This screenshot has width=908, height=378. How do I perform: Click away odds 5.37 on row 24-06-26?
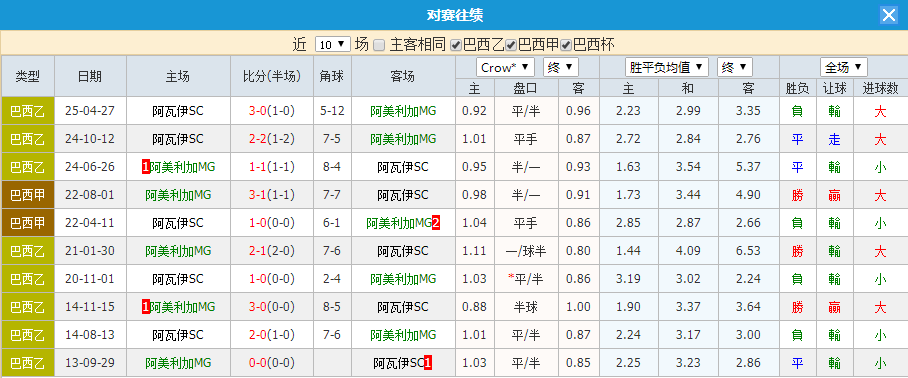748,167
